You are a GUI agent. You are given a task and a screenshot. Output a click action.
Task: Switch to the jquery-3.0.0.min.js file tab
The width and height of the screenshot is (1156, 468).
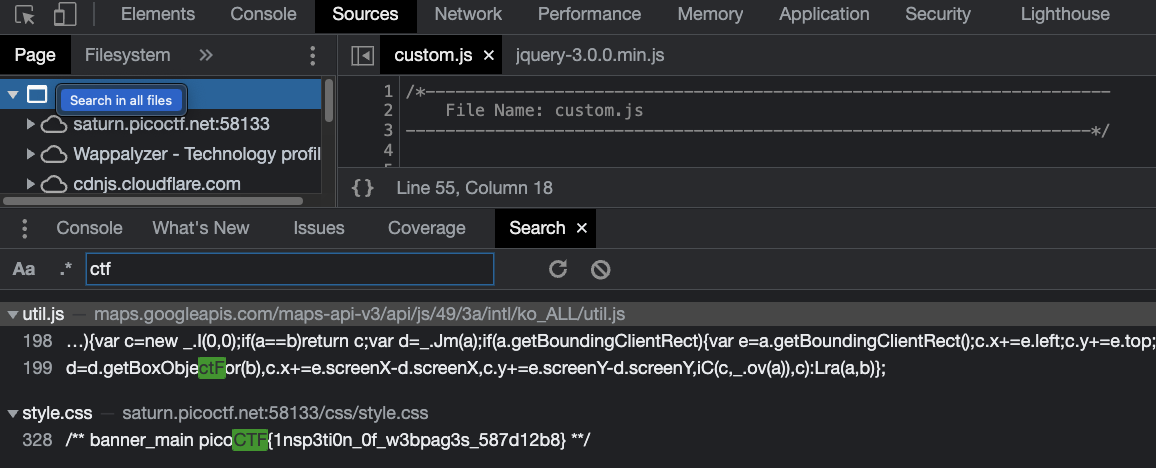tap(589, 56)
